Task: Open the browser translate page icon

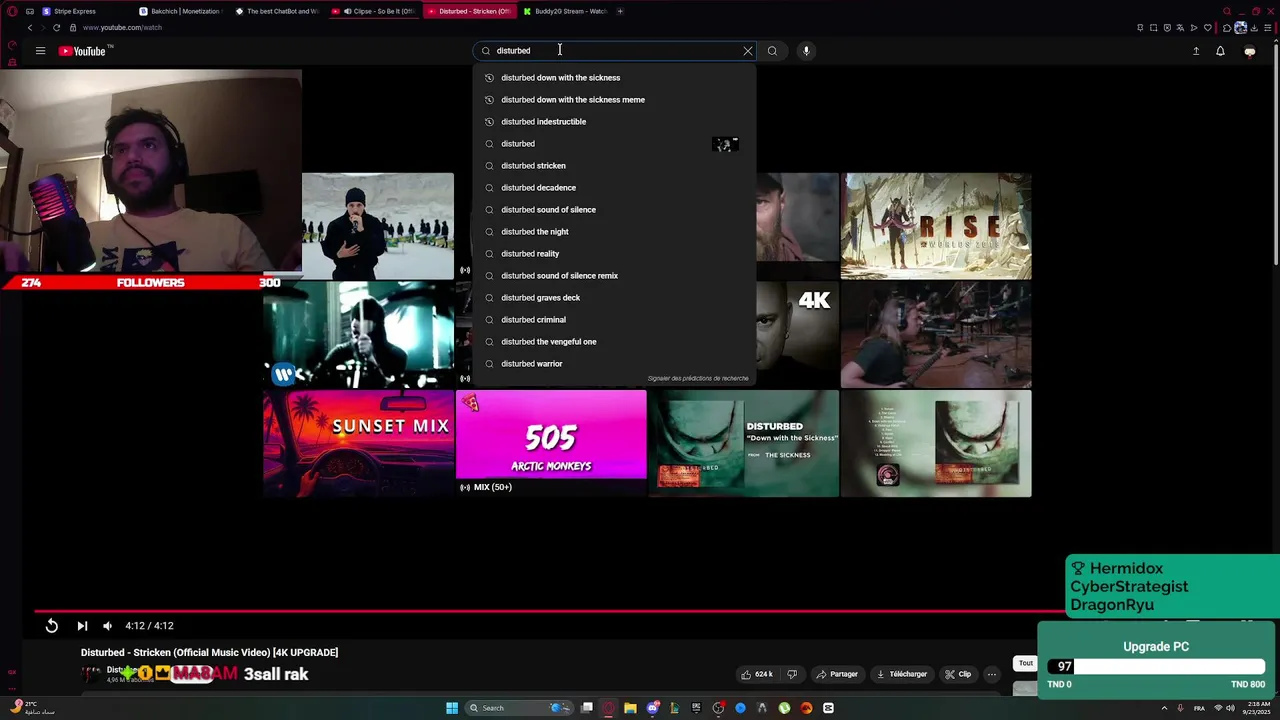Action: (1180, 28)
